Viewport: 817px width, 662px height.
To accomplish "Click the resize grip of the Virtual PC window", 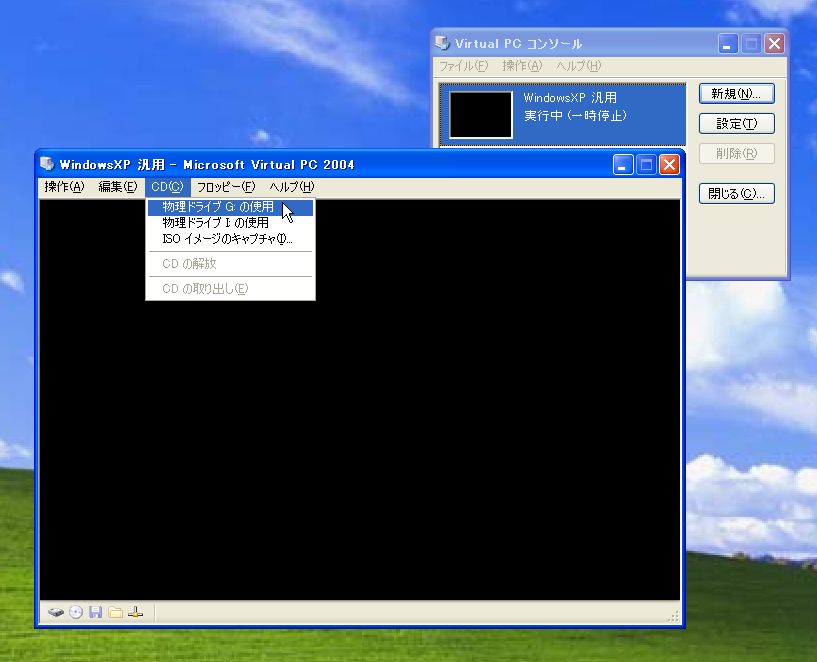I will 673,616.
